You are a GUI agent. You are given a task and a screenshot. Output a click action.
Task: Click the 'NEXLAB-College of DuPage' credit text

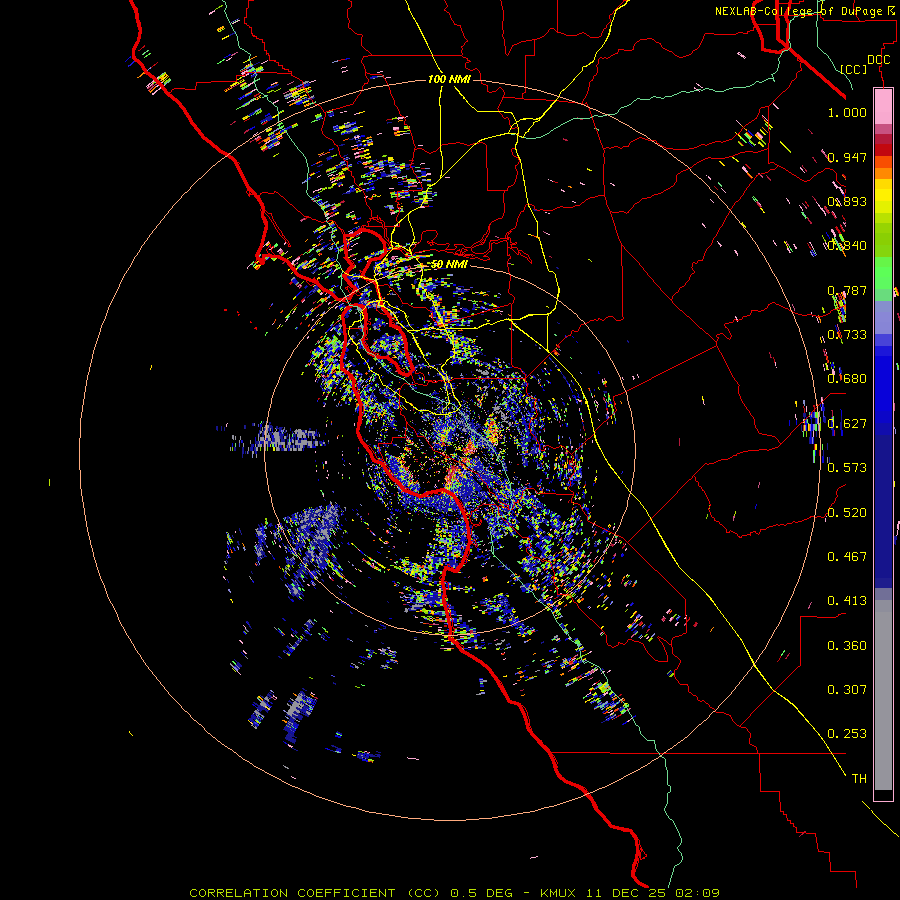(x=799, y=11)
